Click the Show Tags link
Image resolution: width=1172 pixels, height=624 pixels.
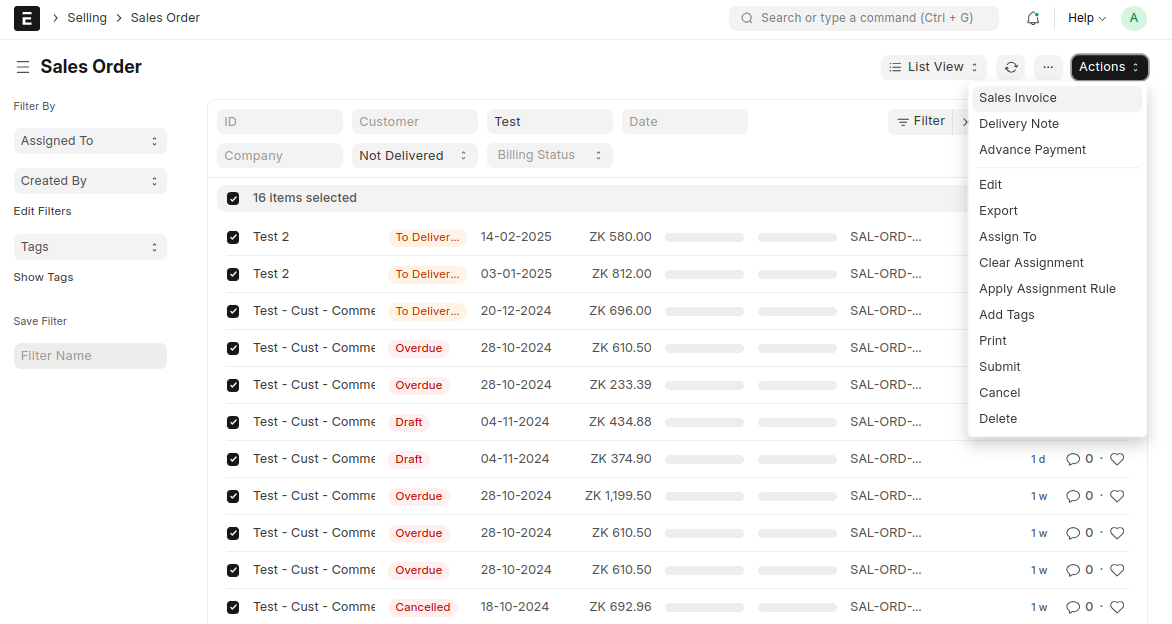43,277
